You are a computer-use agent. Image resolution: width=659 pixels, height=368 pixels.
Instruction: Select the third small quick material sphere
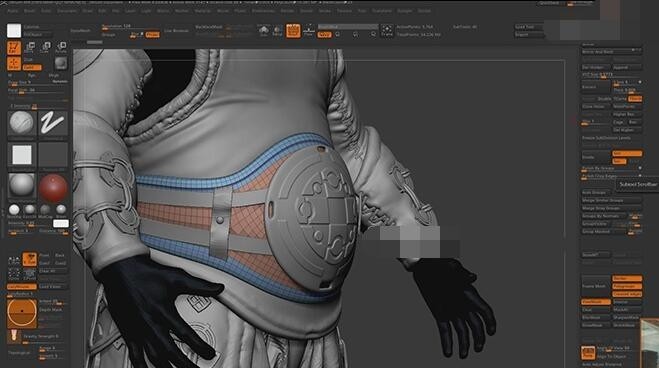(x=45, y=209)
